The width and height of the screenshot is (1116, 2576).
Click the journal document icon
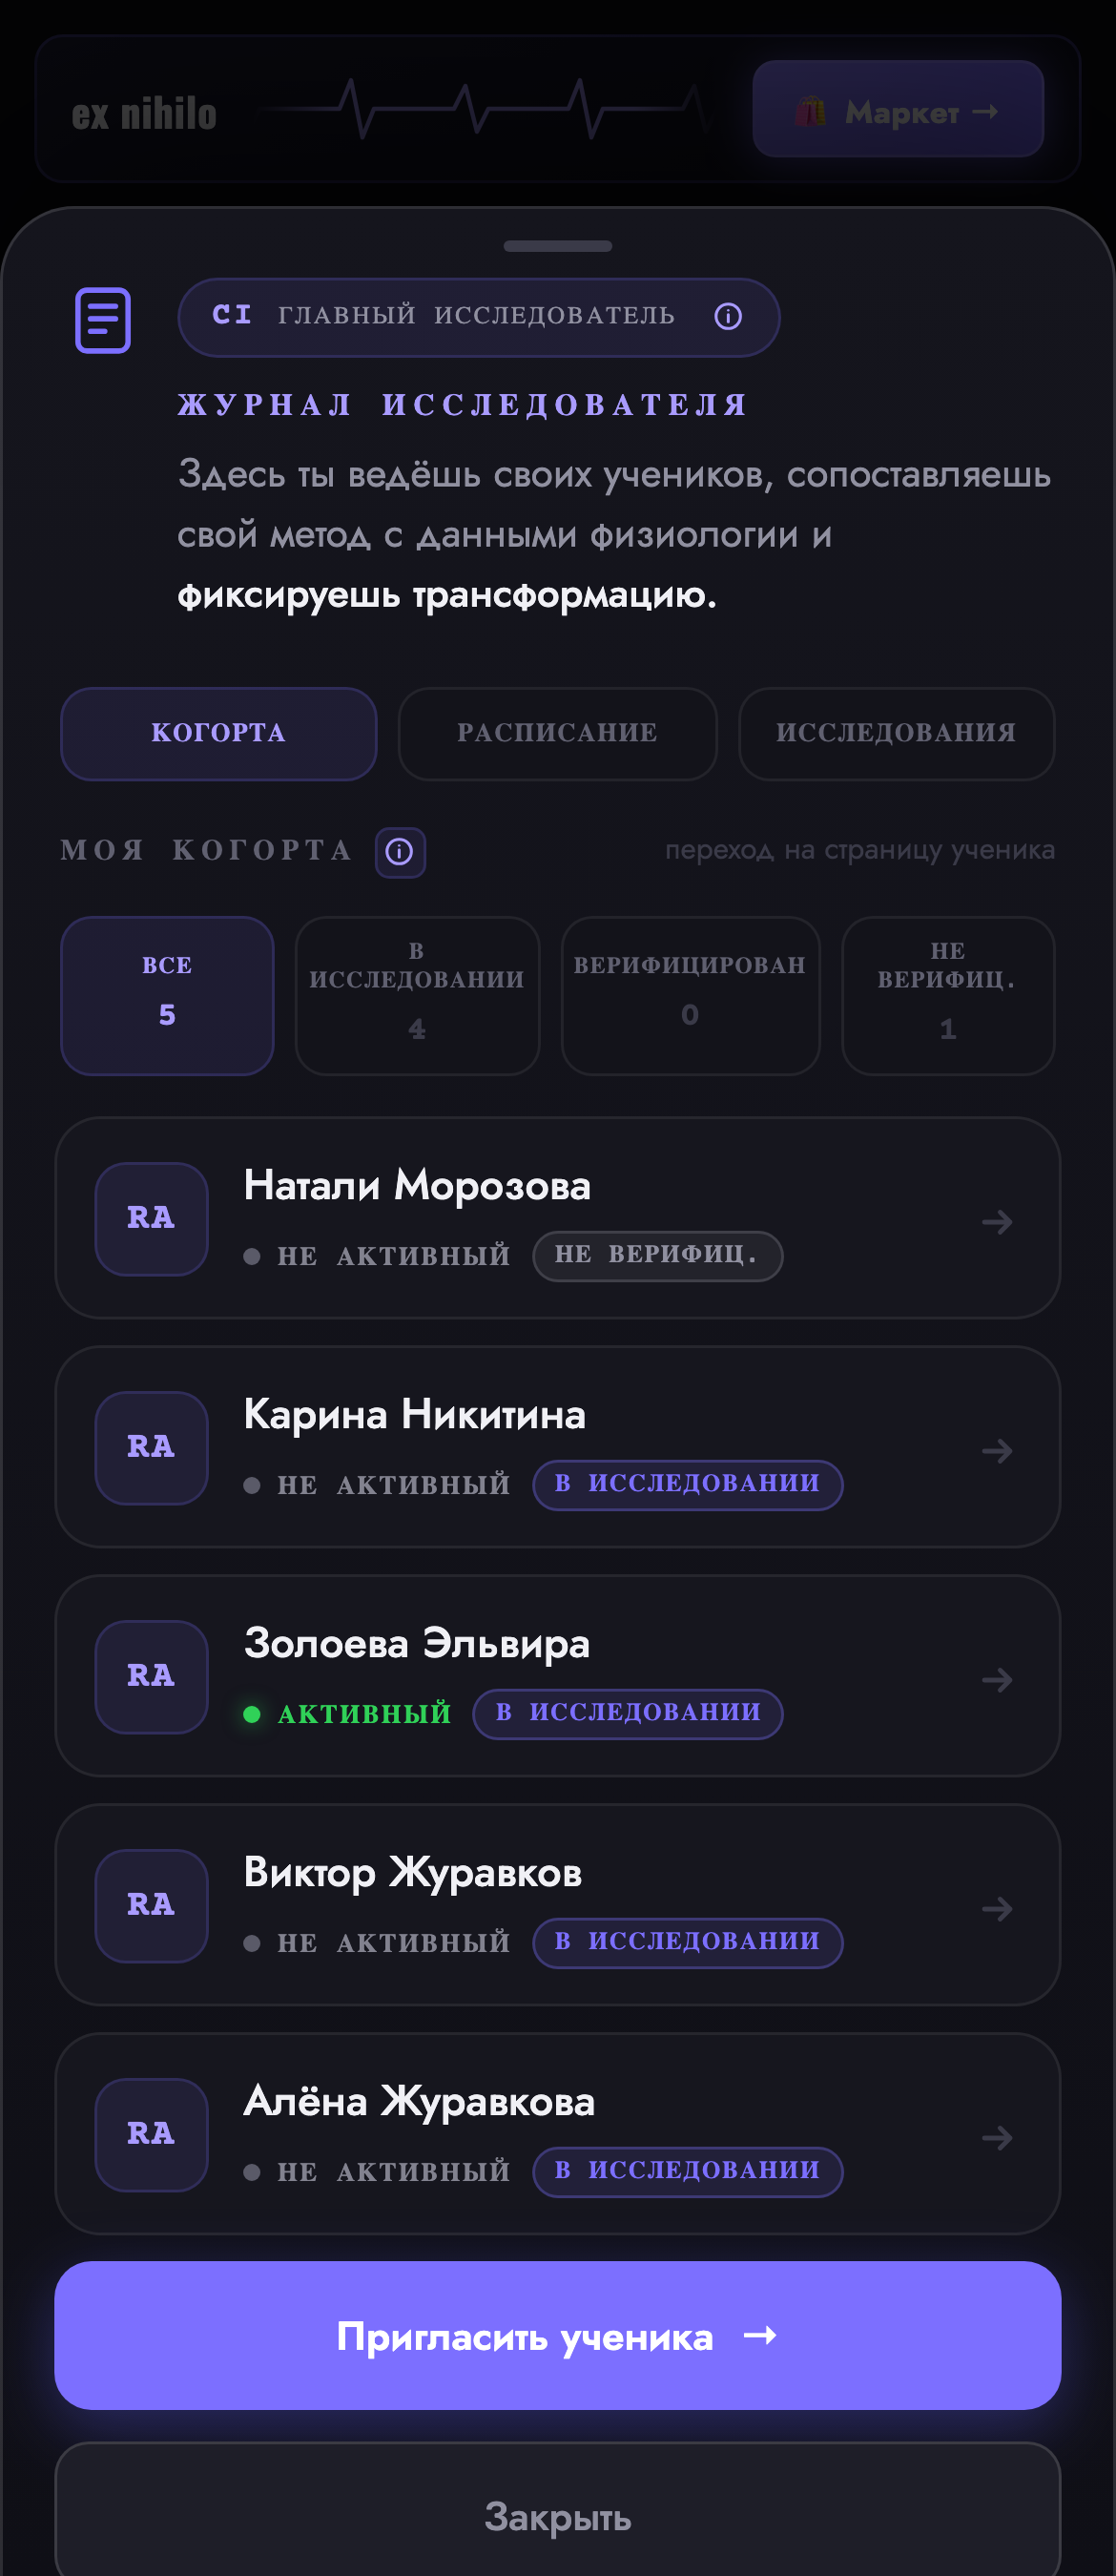tap(103, 320)
